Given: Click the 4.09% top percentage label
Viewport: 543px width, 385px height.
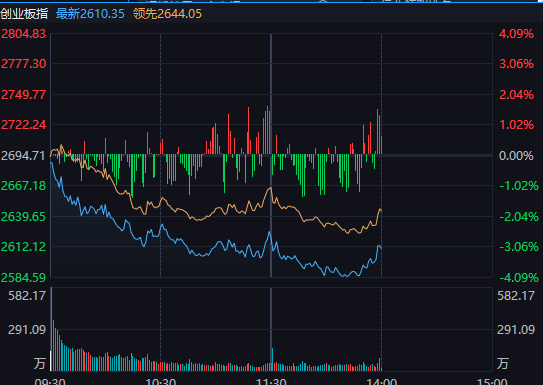Looking at the screenshot, I should 516,34.
